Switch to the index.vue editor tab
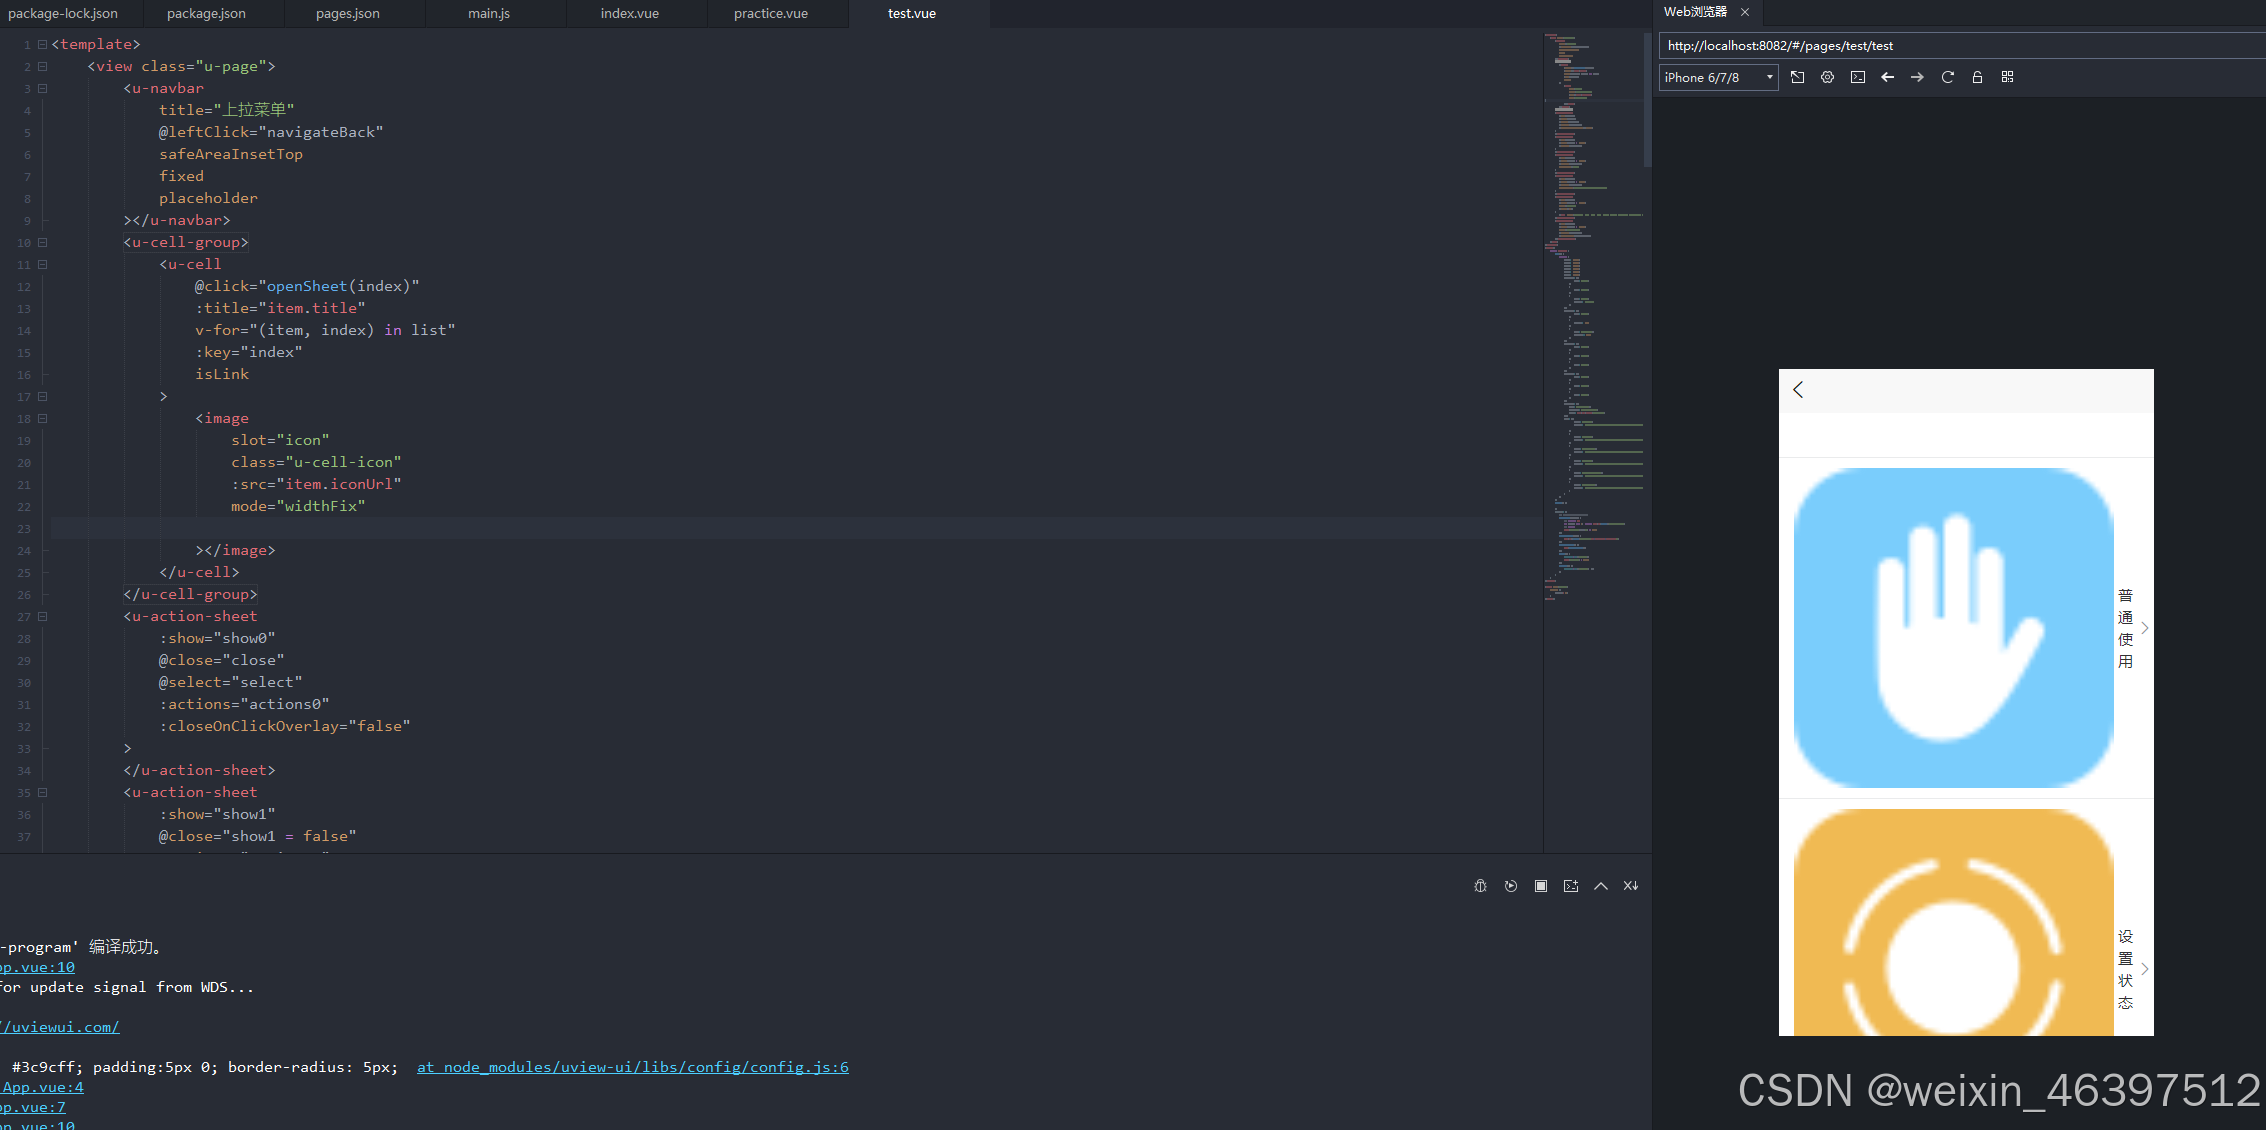The image size is (2266, 1130). pyautogui.click(x=629, y=13)
